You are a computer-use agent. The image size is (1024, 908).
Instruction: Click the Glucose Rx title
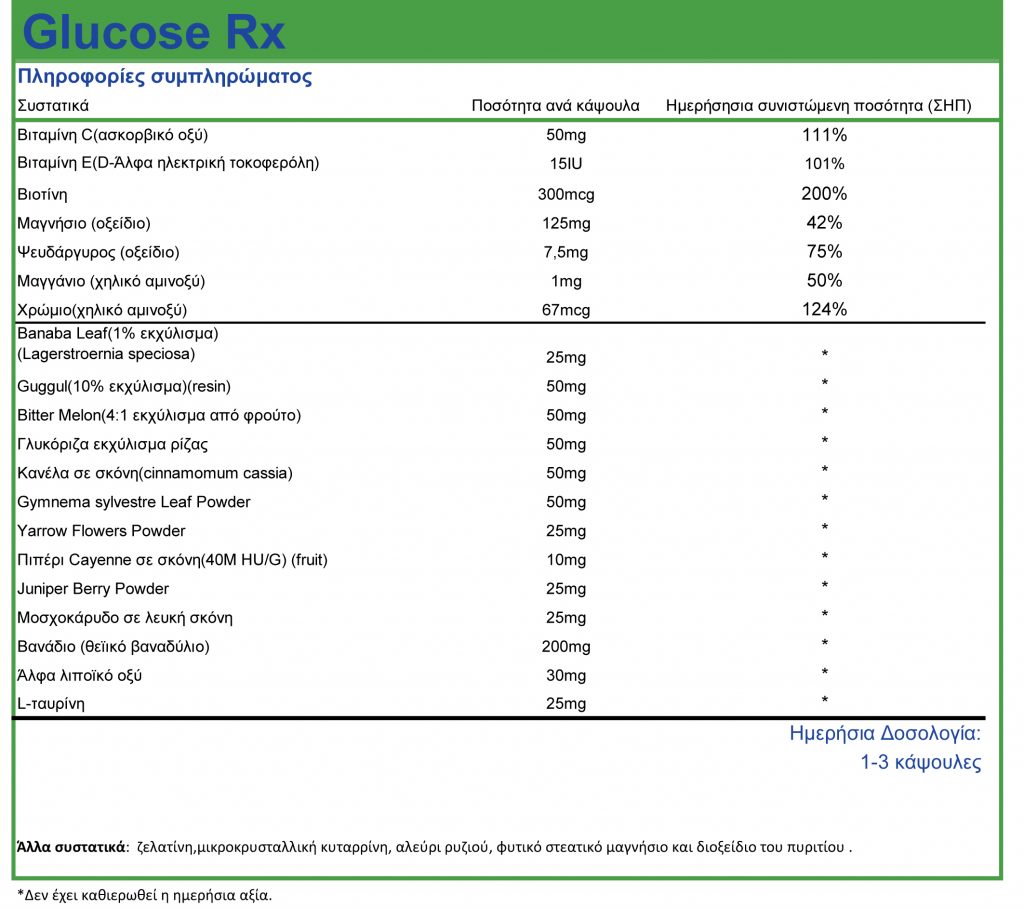(153, 31)
